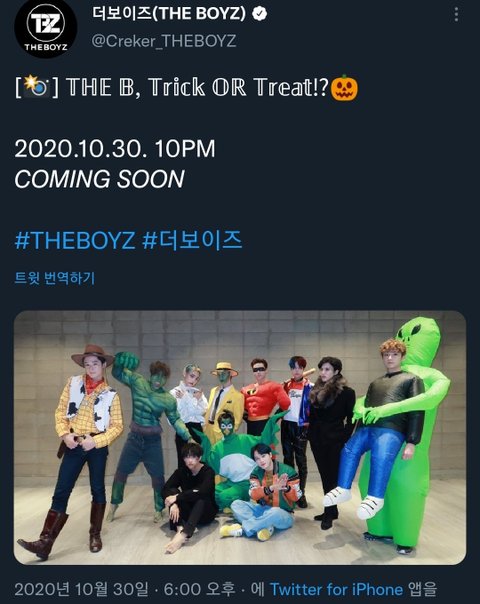Click the jack-o-lantern pumpkin emoji

click(344, 88)
